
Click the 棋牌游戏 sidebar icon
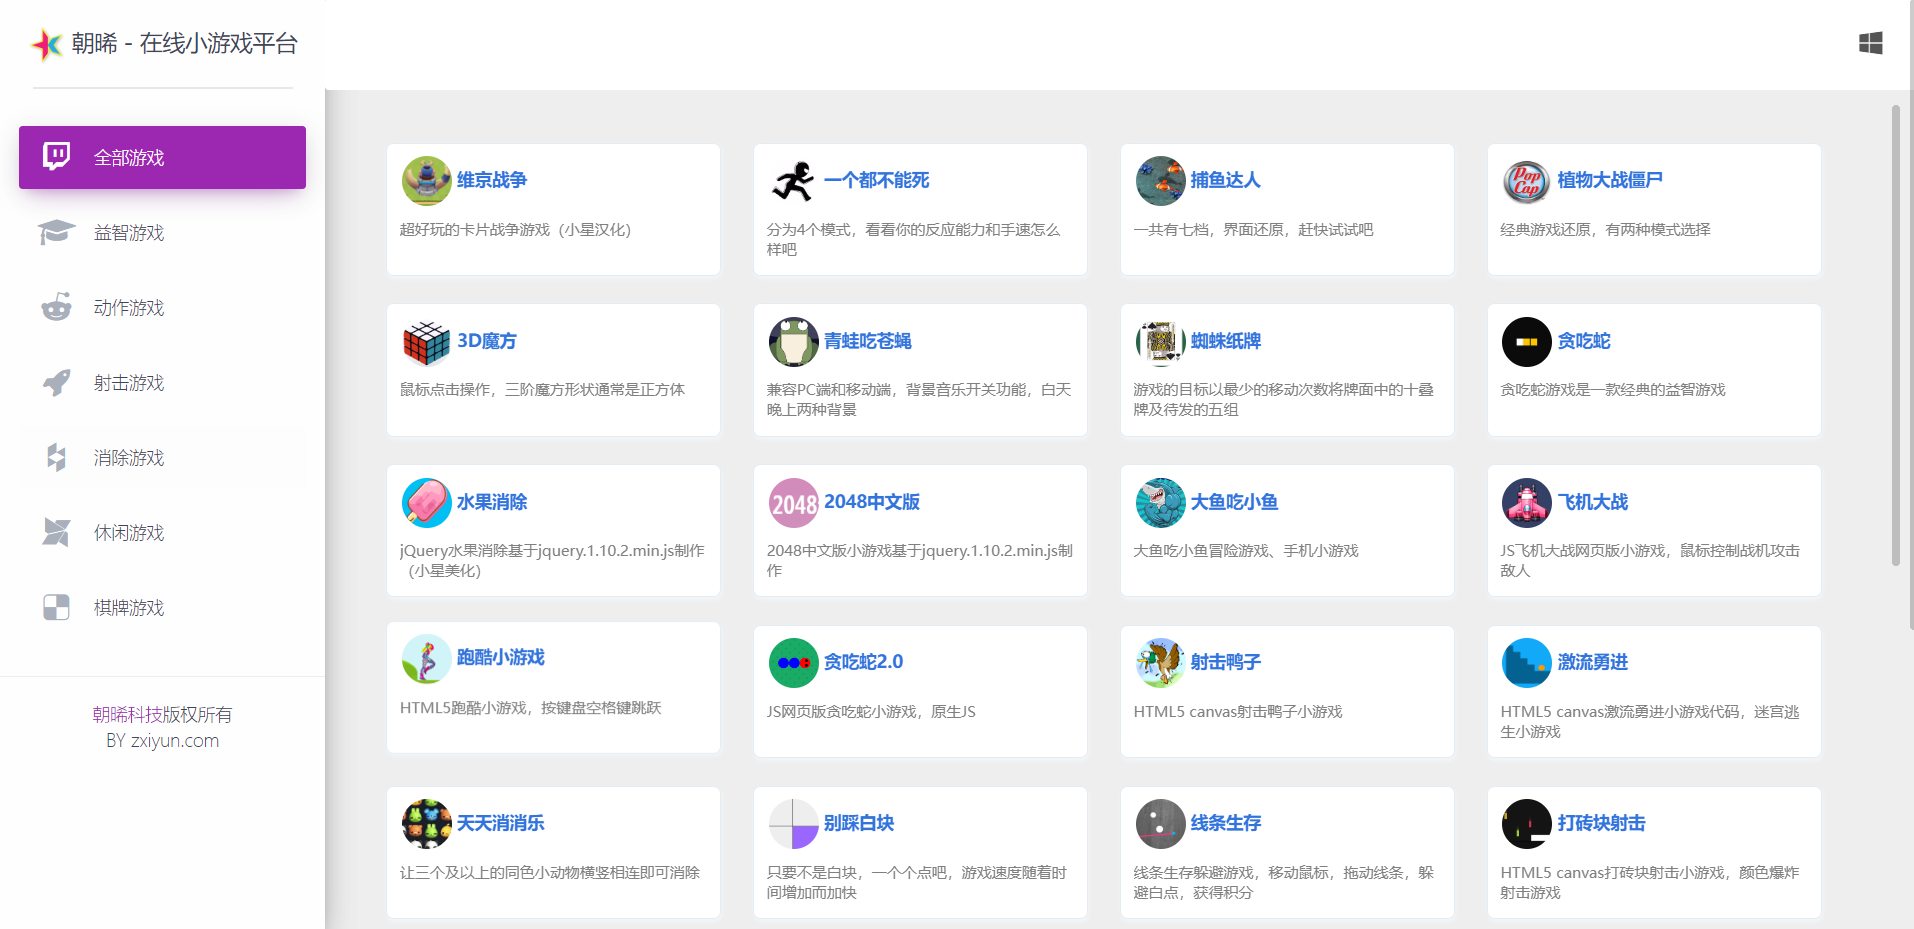click(56, 607)
